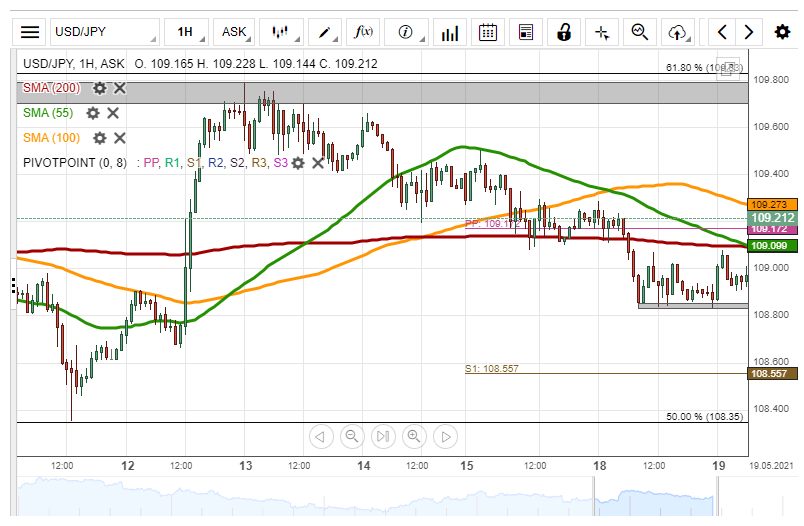Toggle the chart lock icon
804x526 pixels.
[x=564, y=32]
